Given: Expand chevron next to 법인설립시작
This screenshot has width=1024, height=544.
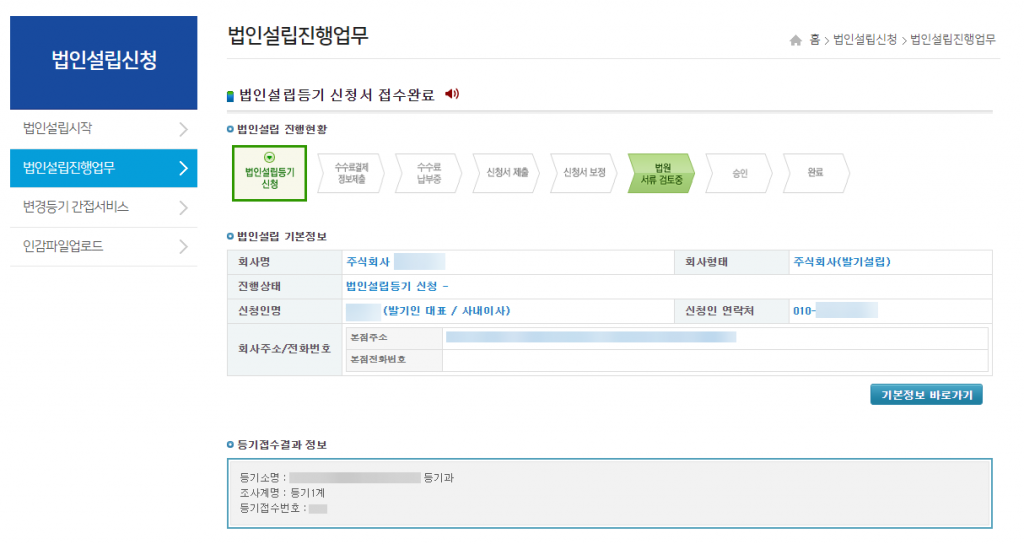Looking at the screenshot, I should [184, 129].
